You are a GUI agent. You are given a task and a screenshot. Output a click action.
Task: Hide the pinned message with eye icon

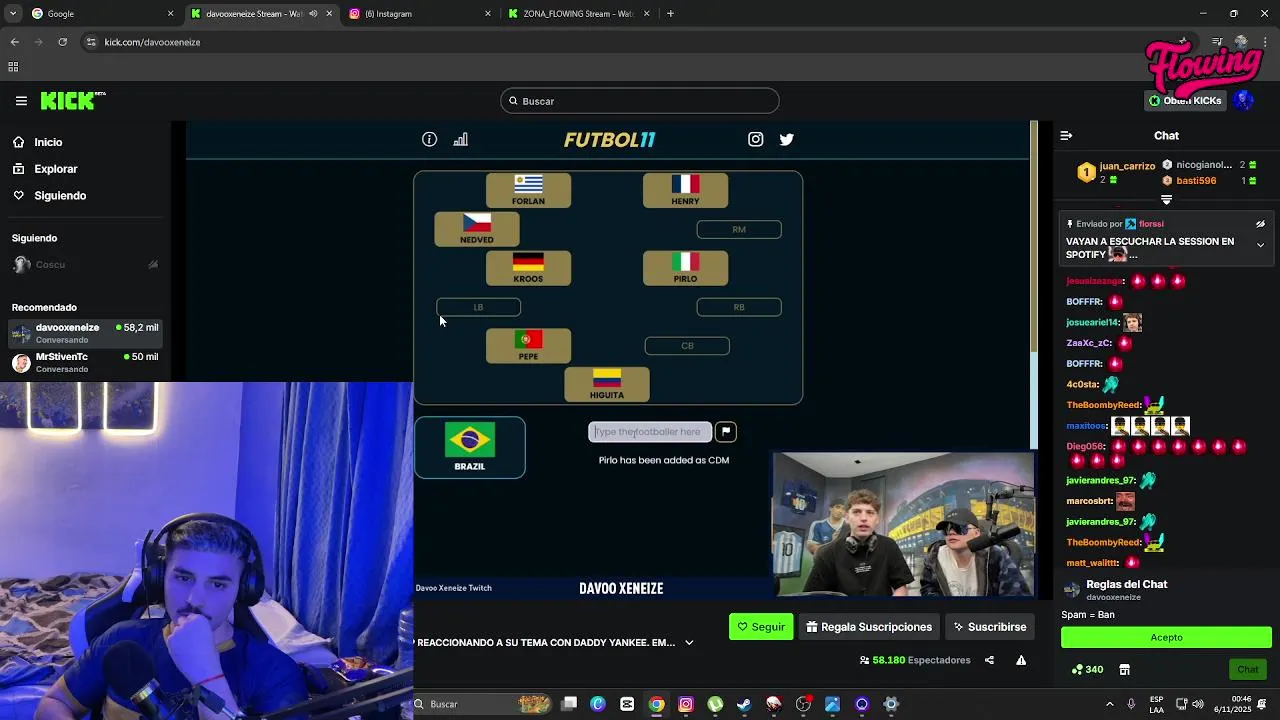coord(1260,224)
